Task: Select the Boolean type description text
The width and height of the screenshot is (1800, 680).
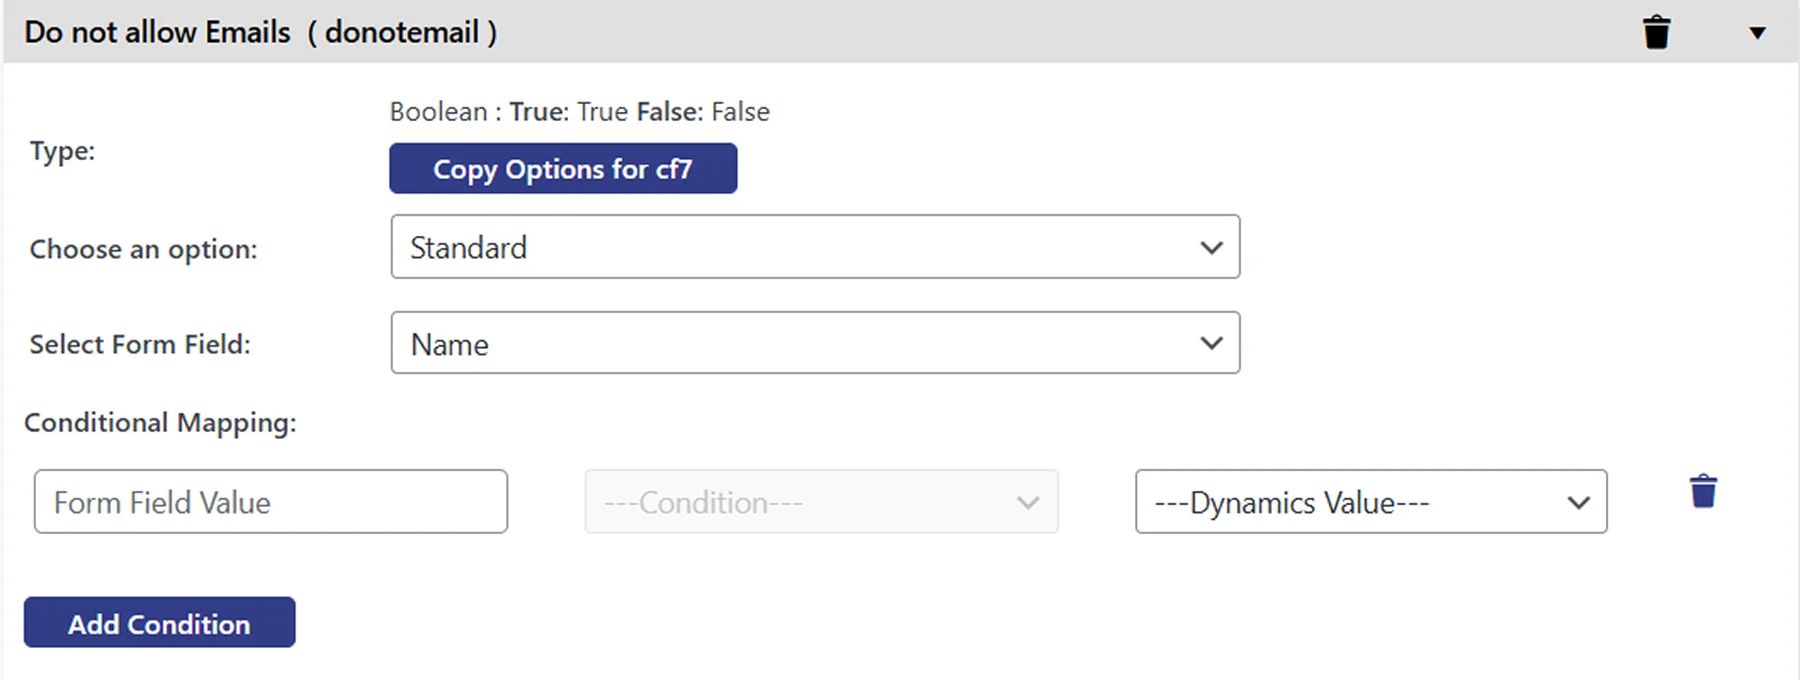Action: (x=578, y=111)
